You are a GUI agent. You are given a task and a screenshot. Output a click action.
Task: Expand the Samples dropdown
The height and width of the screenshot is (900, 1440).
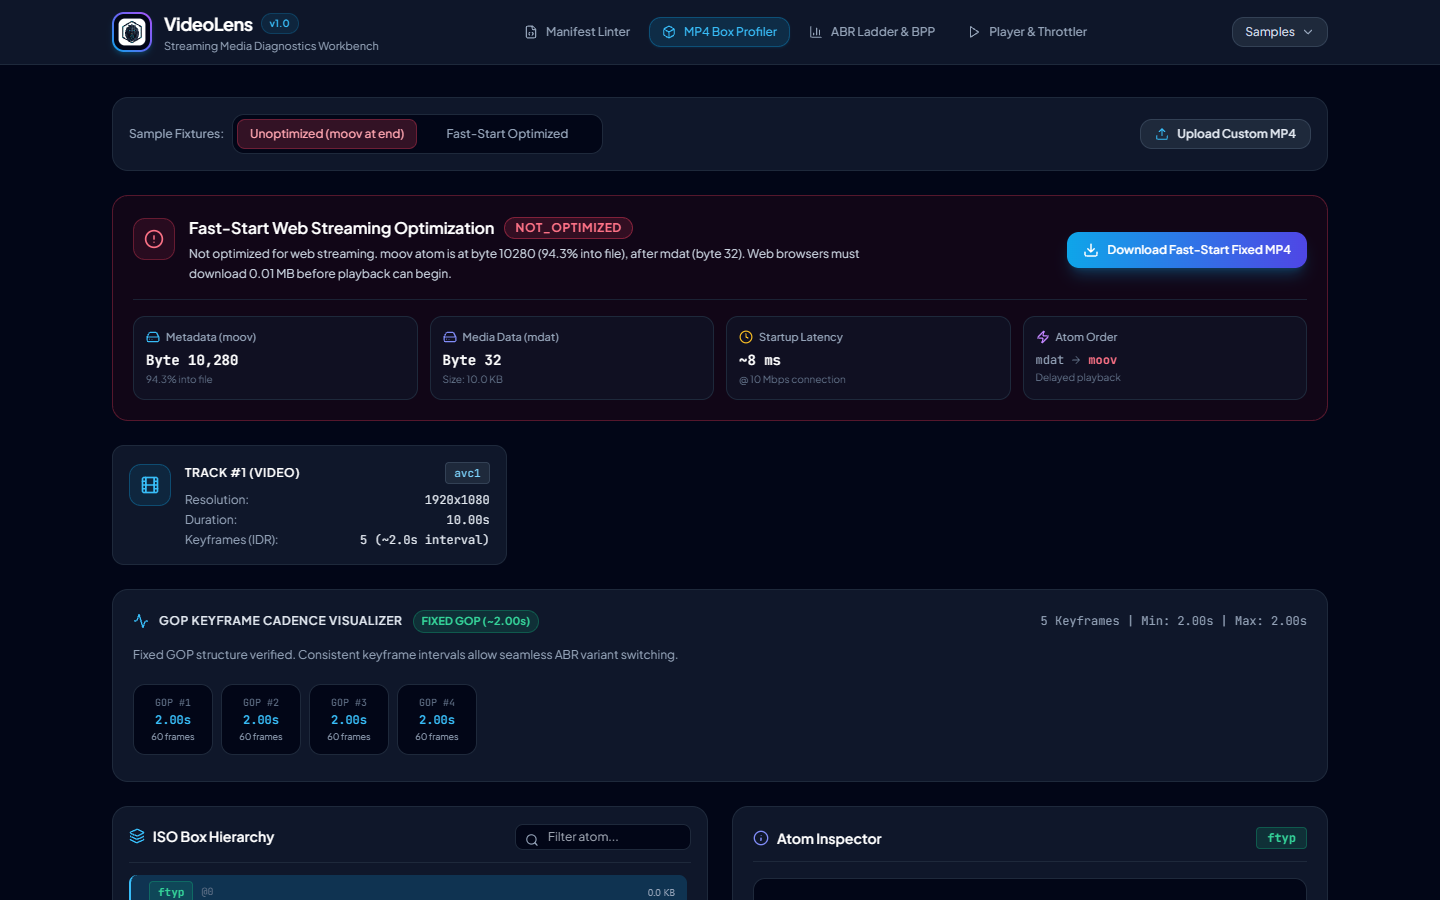[x=1279, y=32]
